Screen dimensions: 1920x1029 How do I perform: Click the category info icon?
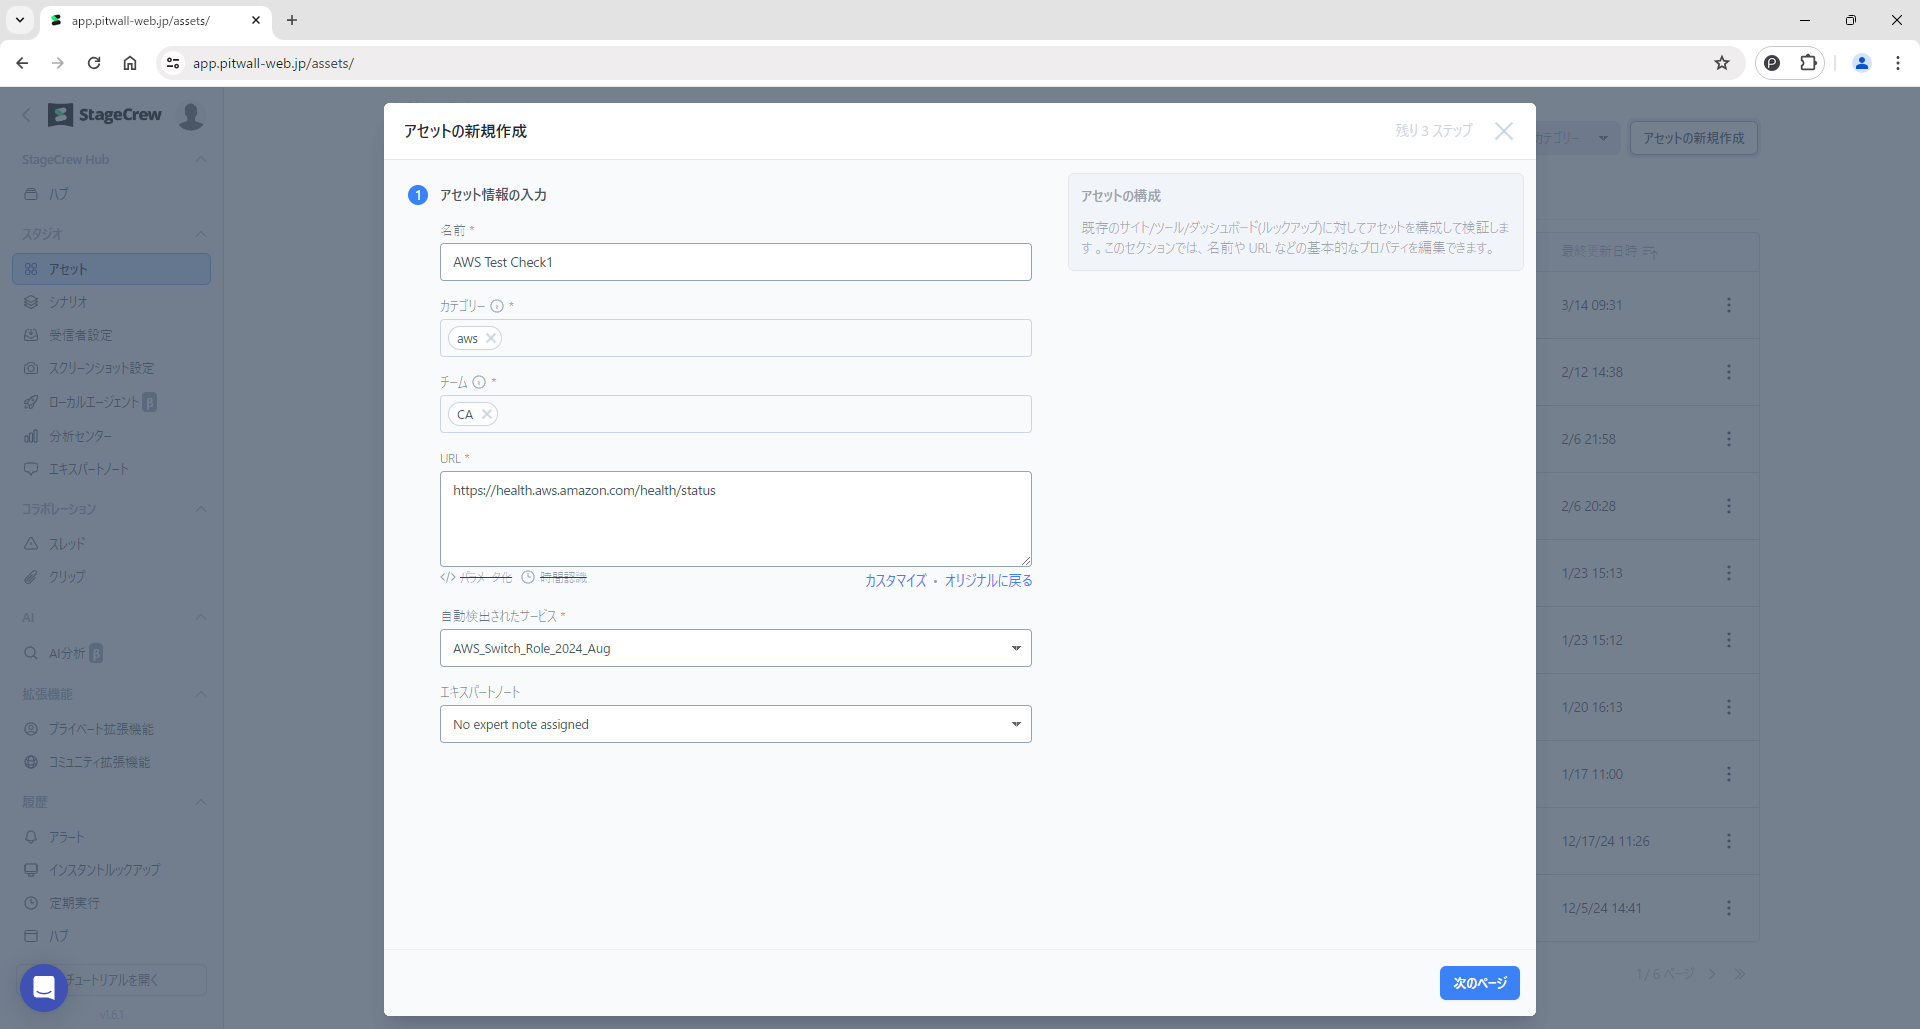point(497,306)
